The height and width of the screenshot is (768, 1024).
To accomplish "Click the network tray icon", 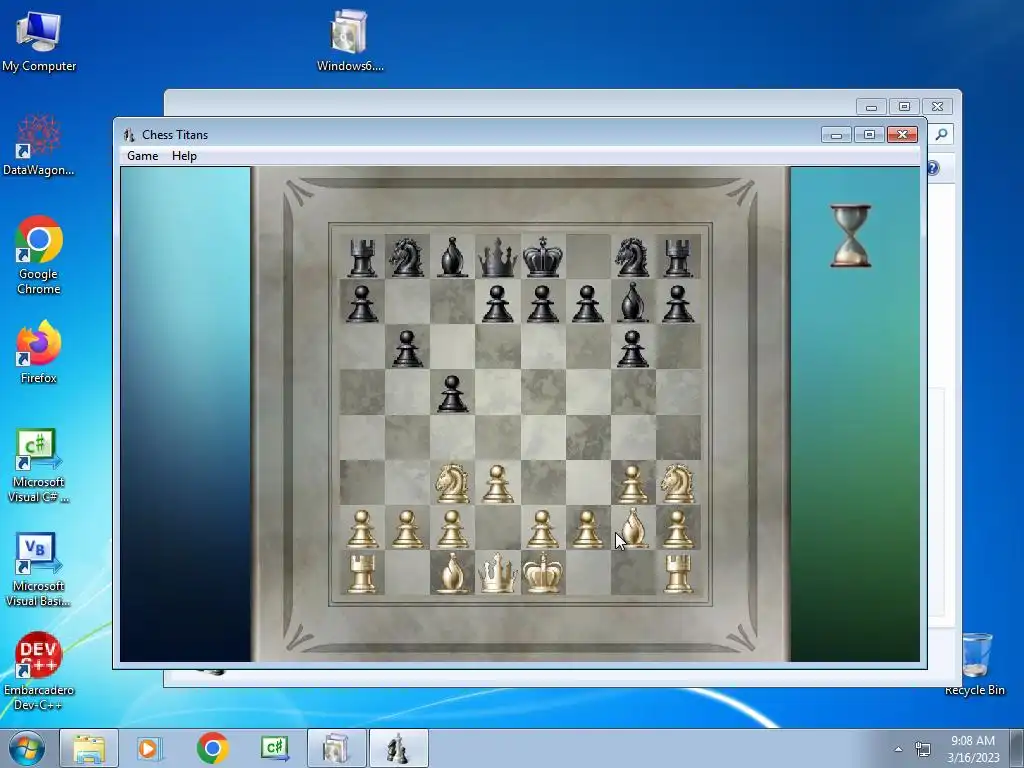I will click(923, 749).
